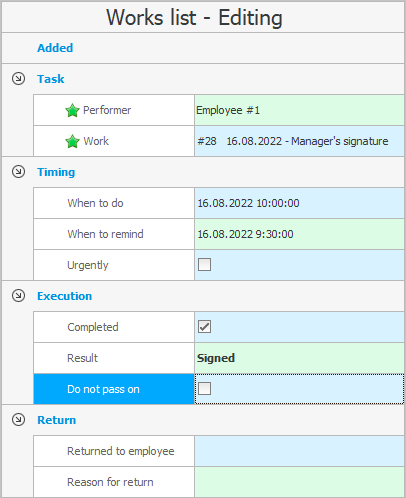
Task: Edit the When to remind date value
Action: [299, 234]
